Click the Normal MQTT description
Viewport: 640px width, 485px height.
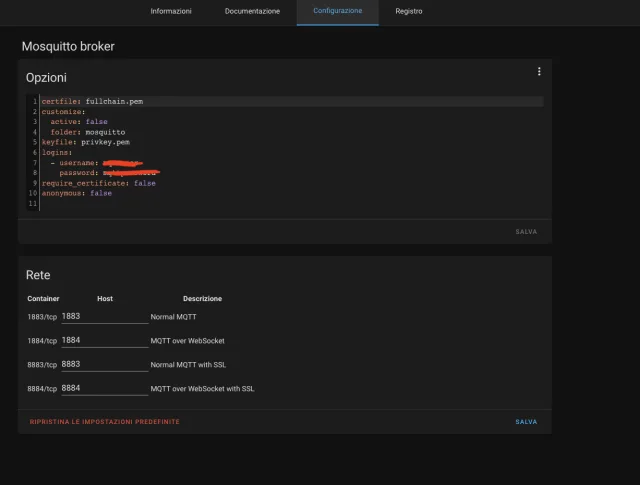pos(173,317)
